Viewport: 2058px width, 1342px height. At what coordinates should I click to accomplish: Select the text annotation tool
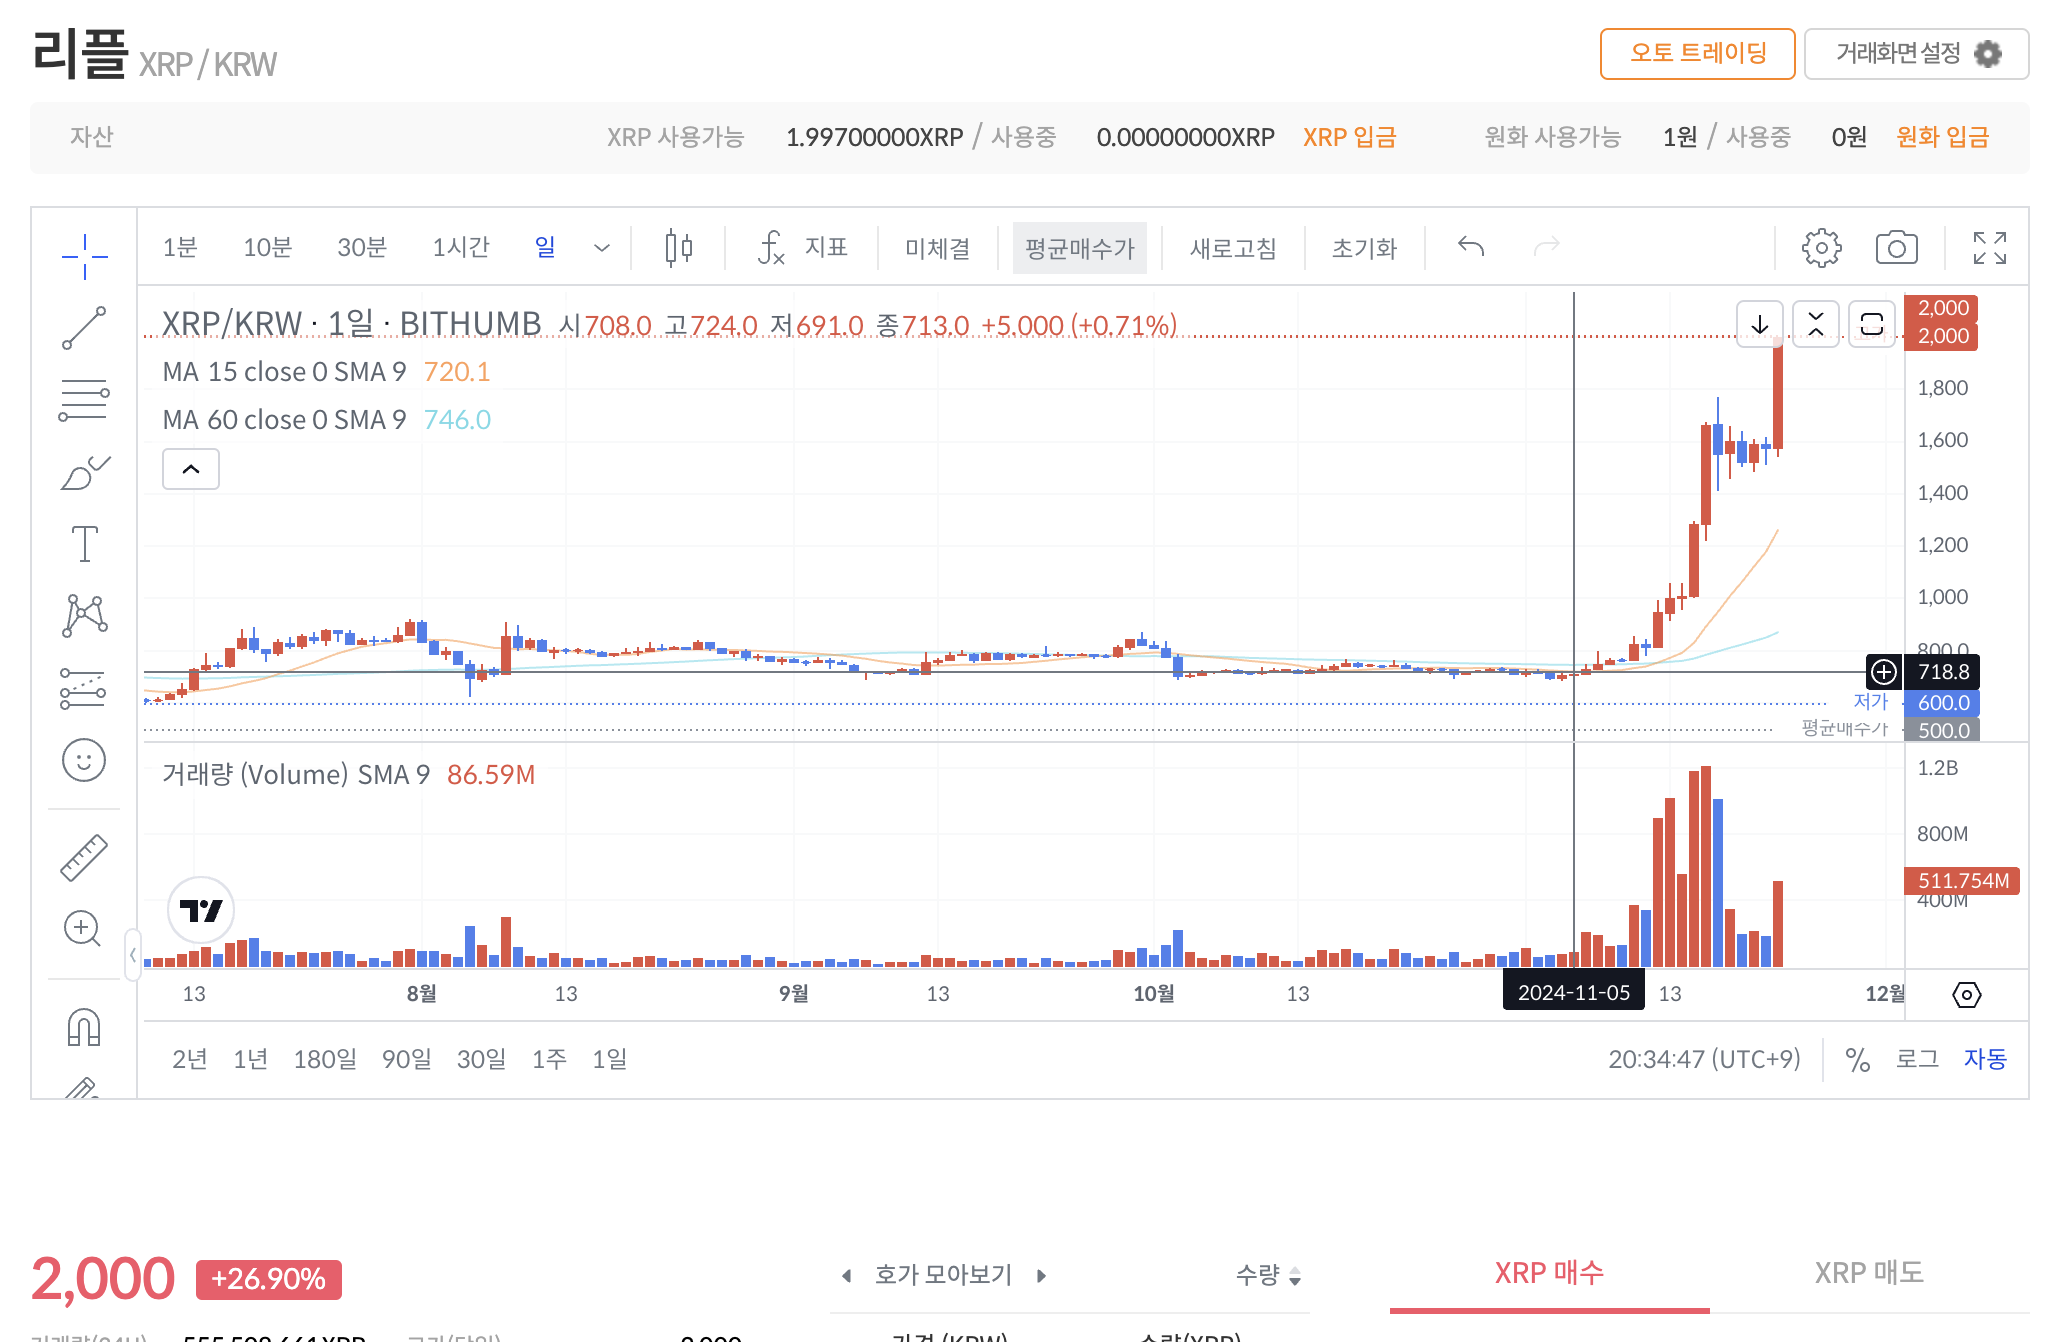[85, 543]
